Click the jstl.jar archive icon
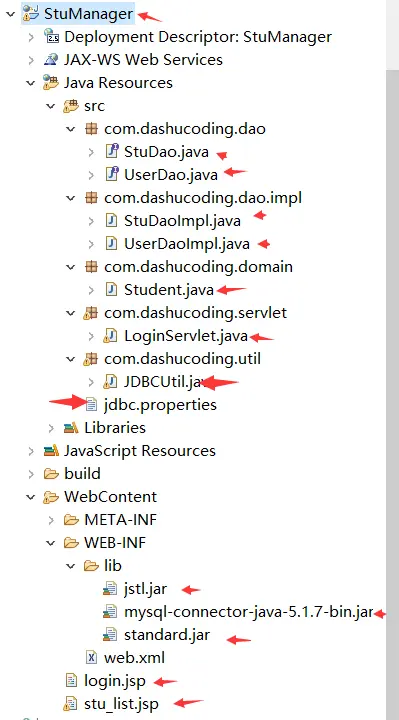This screenshot has width=399, height=720. (x=110, y=589)
